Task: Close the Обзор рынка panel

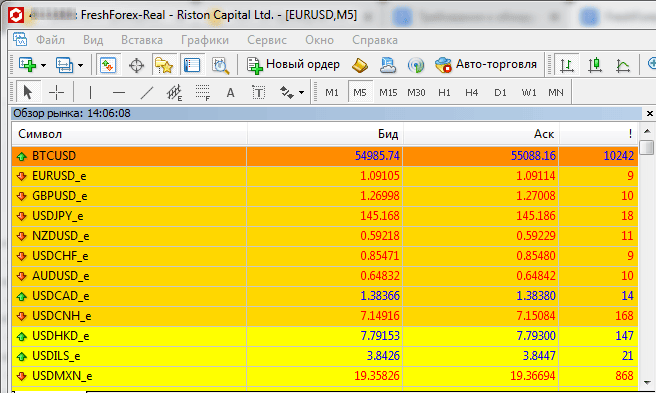Action: tap(650, 113)
